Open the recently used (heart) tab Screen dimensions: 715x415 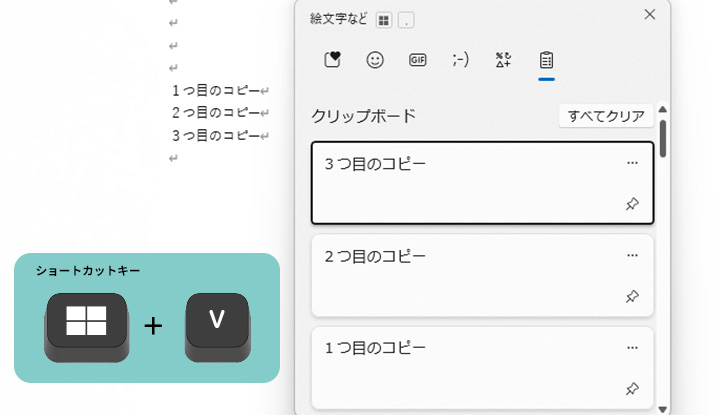pyautogui.click(x=332, y=60)
